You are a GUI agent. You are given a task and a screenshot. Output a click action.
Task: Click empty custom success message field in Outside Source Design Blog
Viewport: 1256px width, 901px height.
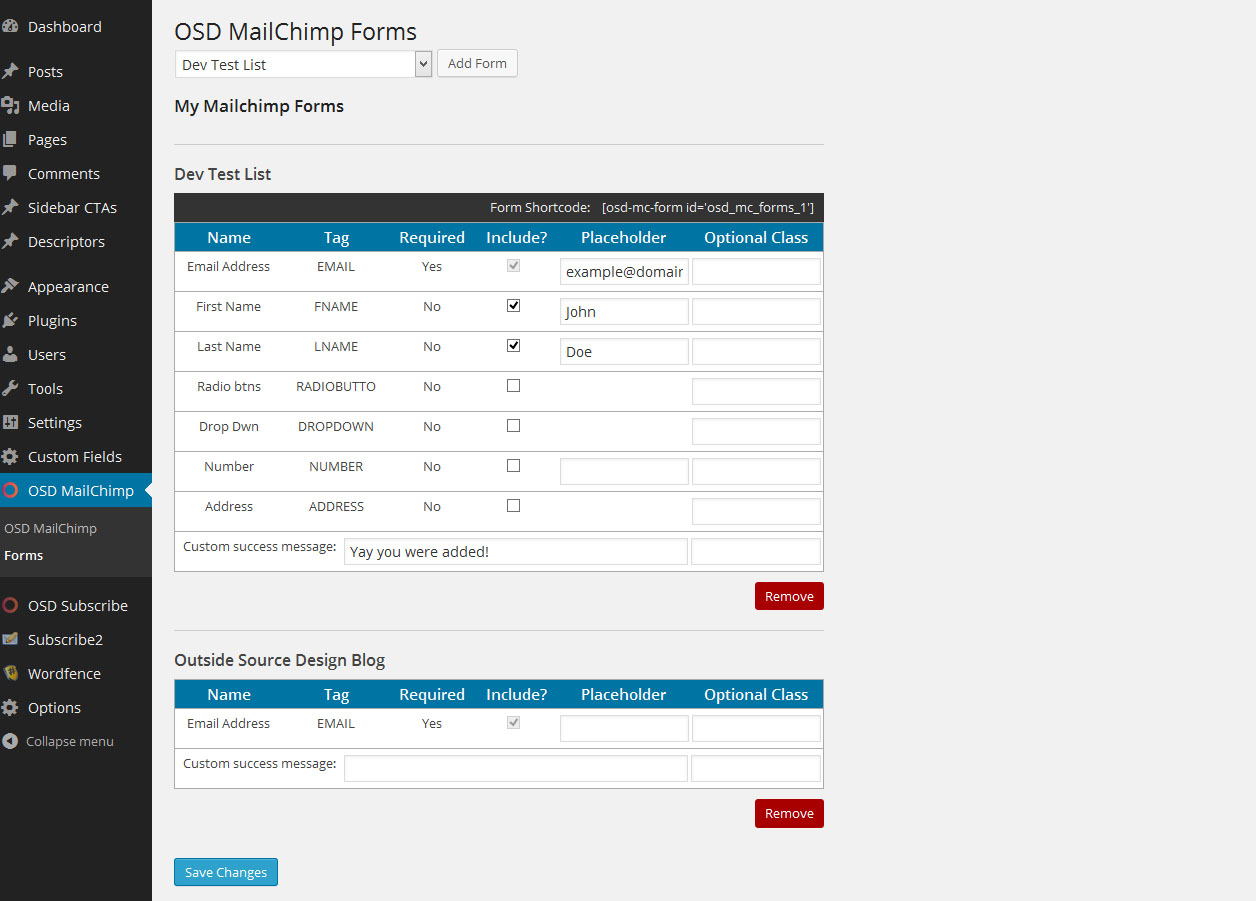(516, 768)
